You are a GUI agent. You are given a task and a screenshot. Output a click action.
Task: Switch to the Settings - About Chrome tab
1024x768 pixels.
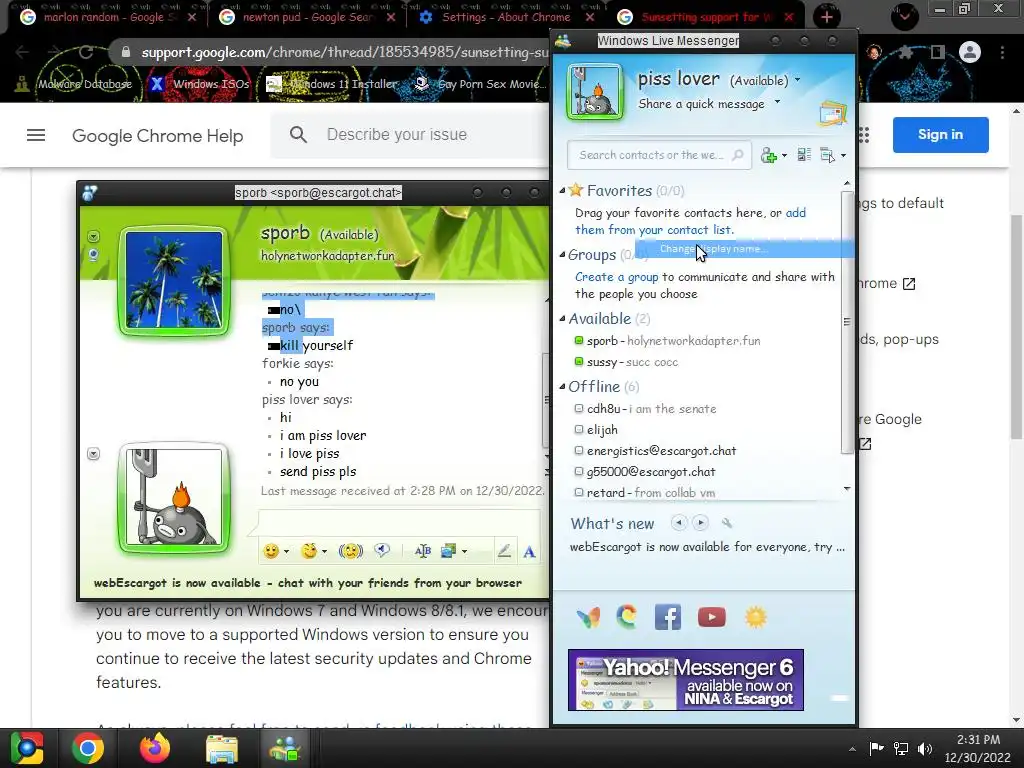[x=507, y=17]
